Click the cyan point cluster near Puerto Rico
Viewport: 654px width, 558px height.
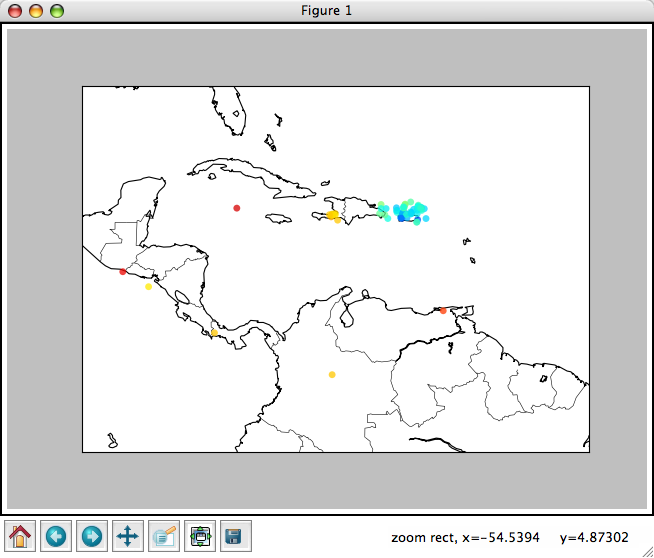[x=406, y=211]
